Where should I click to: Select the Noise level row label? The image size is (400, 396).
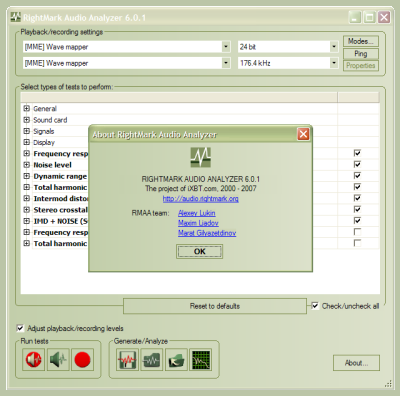(x=53, y=165)
